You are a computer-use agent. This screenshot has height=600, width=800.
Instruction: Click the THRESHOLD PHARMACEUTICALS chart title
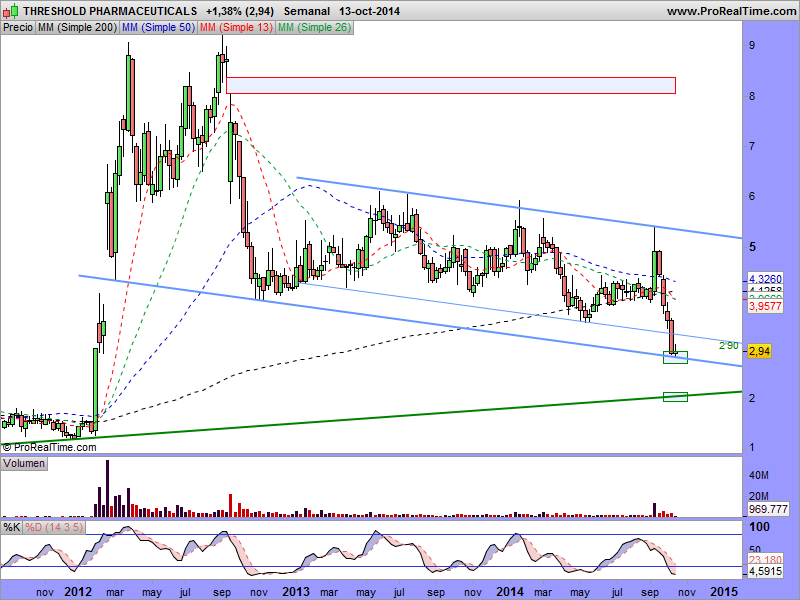(x=110, y=11)
